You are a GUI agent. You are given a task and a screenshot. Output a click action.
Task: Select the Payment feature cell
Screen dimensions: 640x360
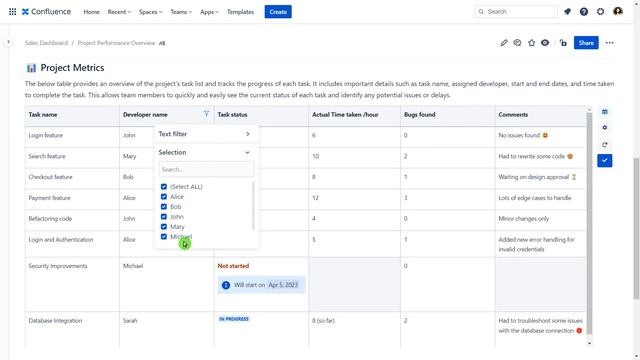point(72,198)
